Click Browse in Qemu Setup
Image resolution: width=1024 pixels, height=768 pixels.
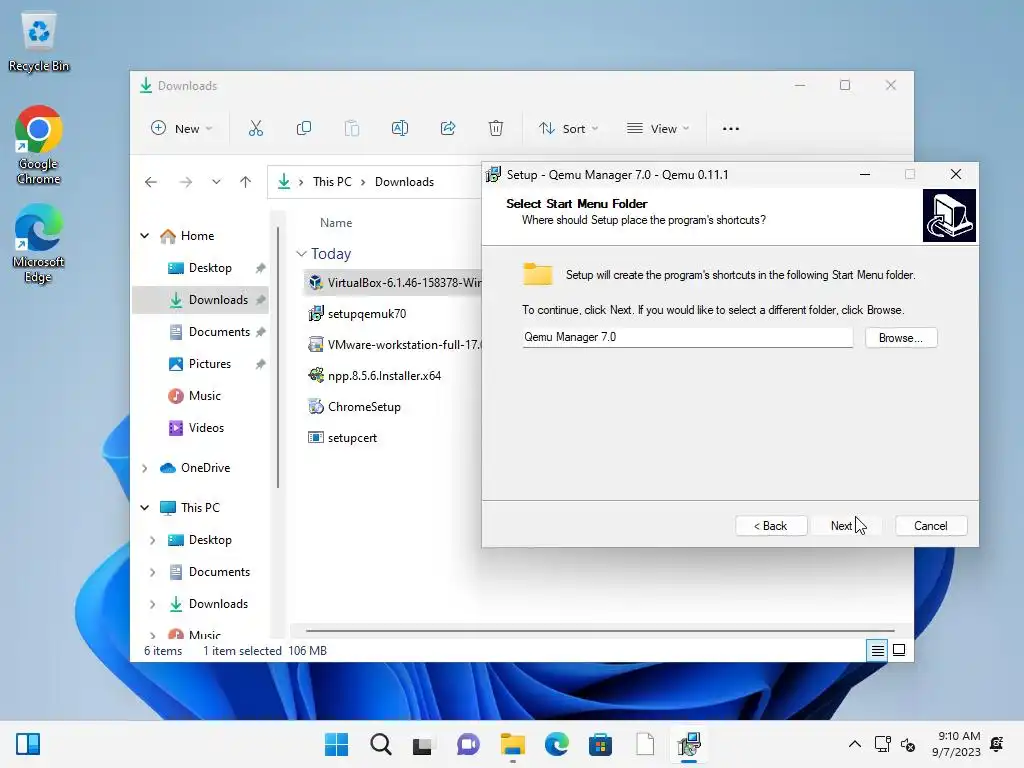pos(901,338)
